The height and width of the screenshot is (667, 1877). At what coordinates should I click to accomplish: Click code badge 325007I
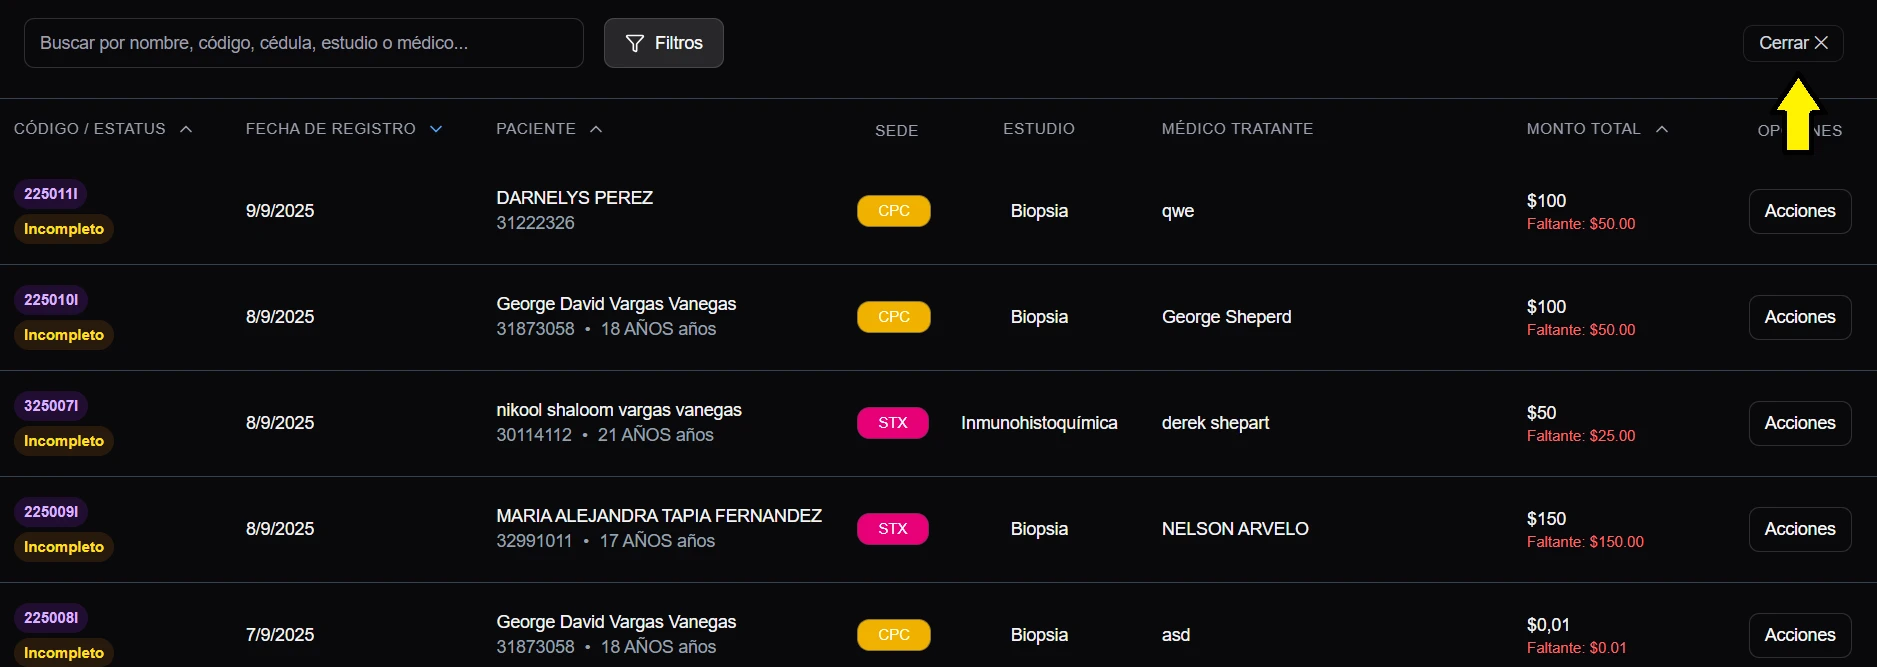point(51,406)
